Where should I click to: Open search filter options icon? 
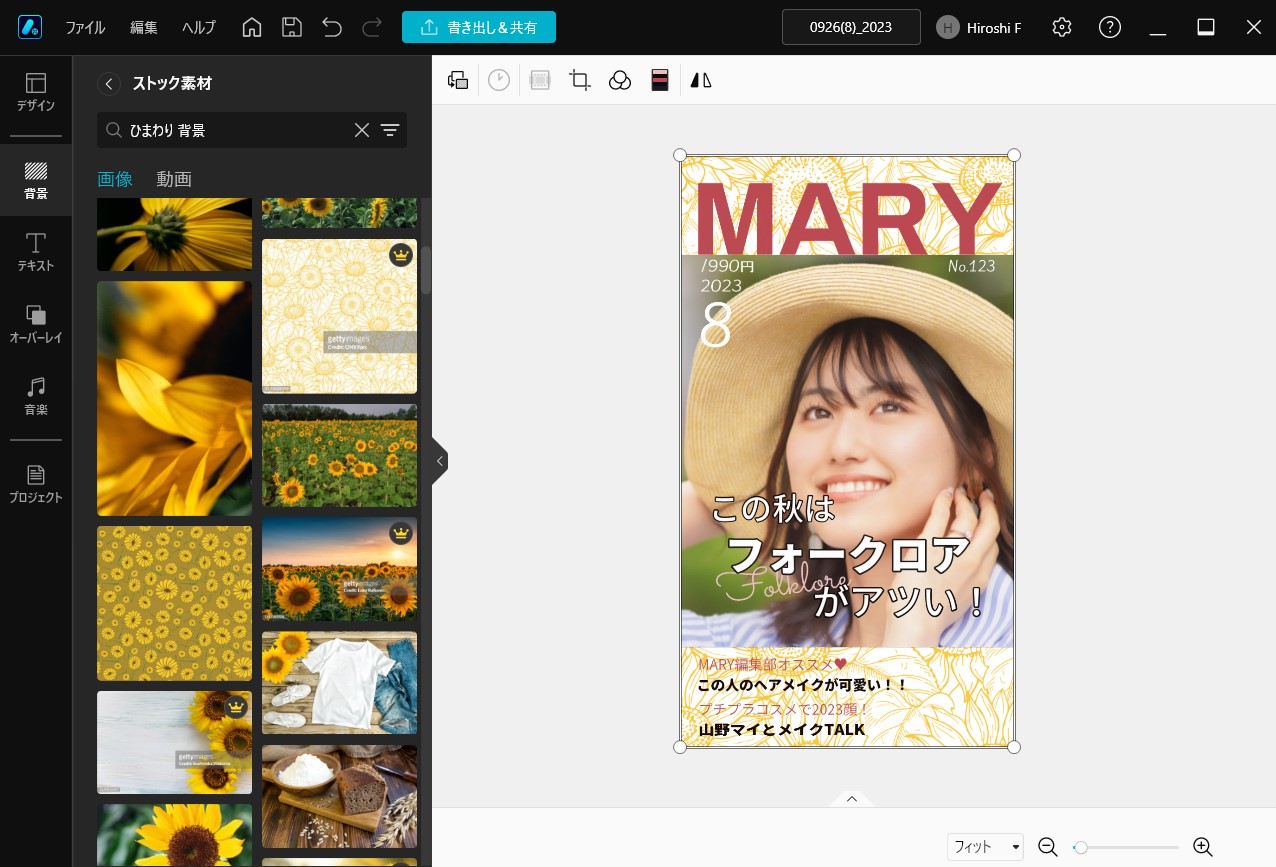tap(390, 130)
